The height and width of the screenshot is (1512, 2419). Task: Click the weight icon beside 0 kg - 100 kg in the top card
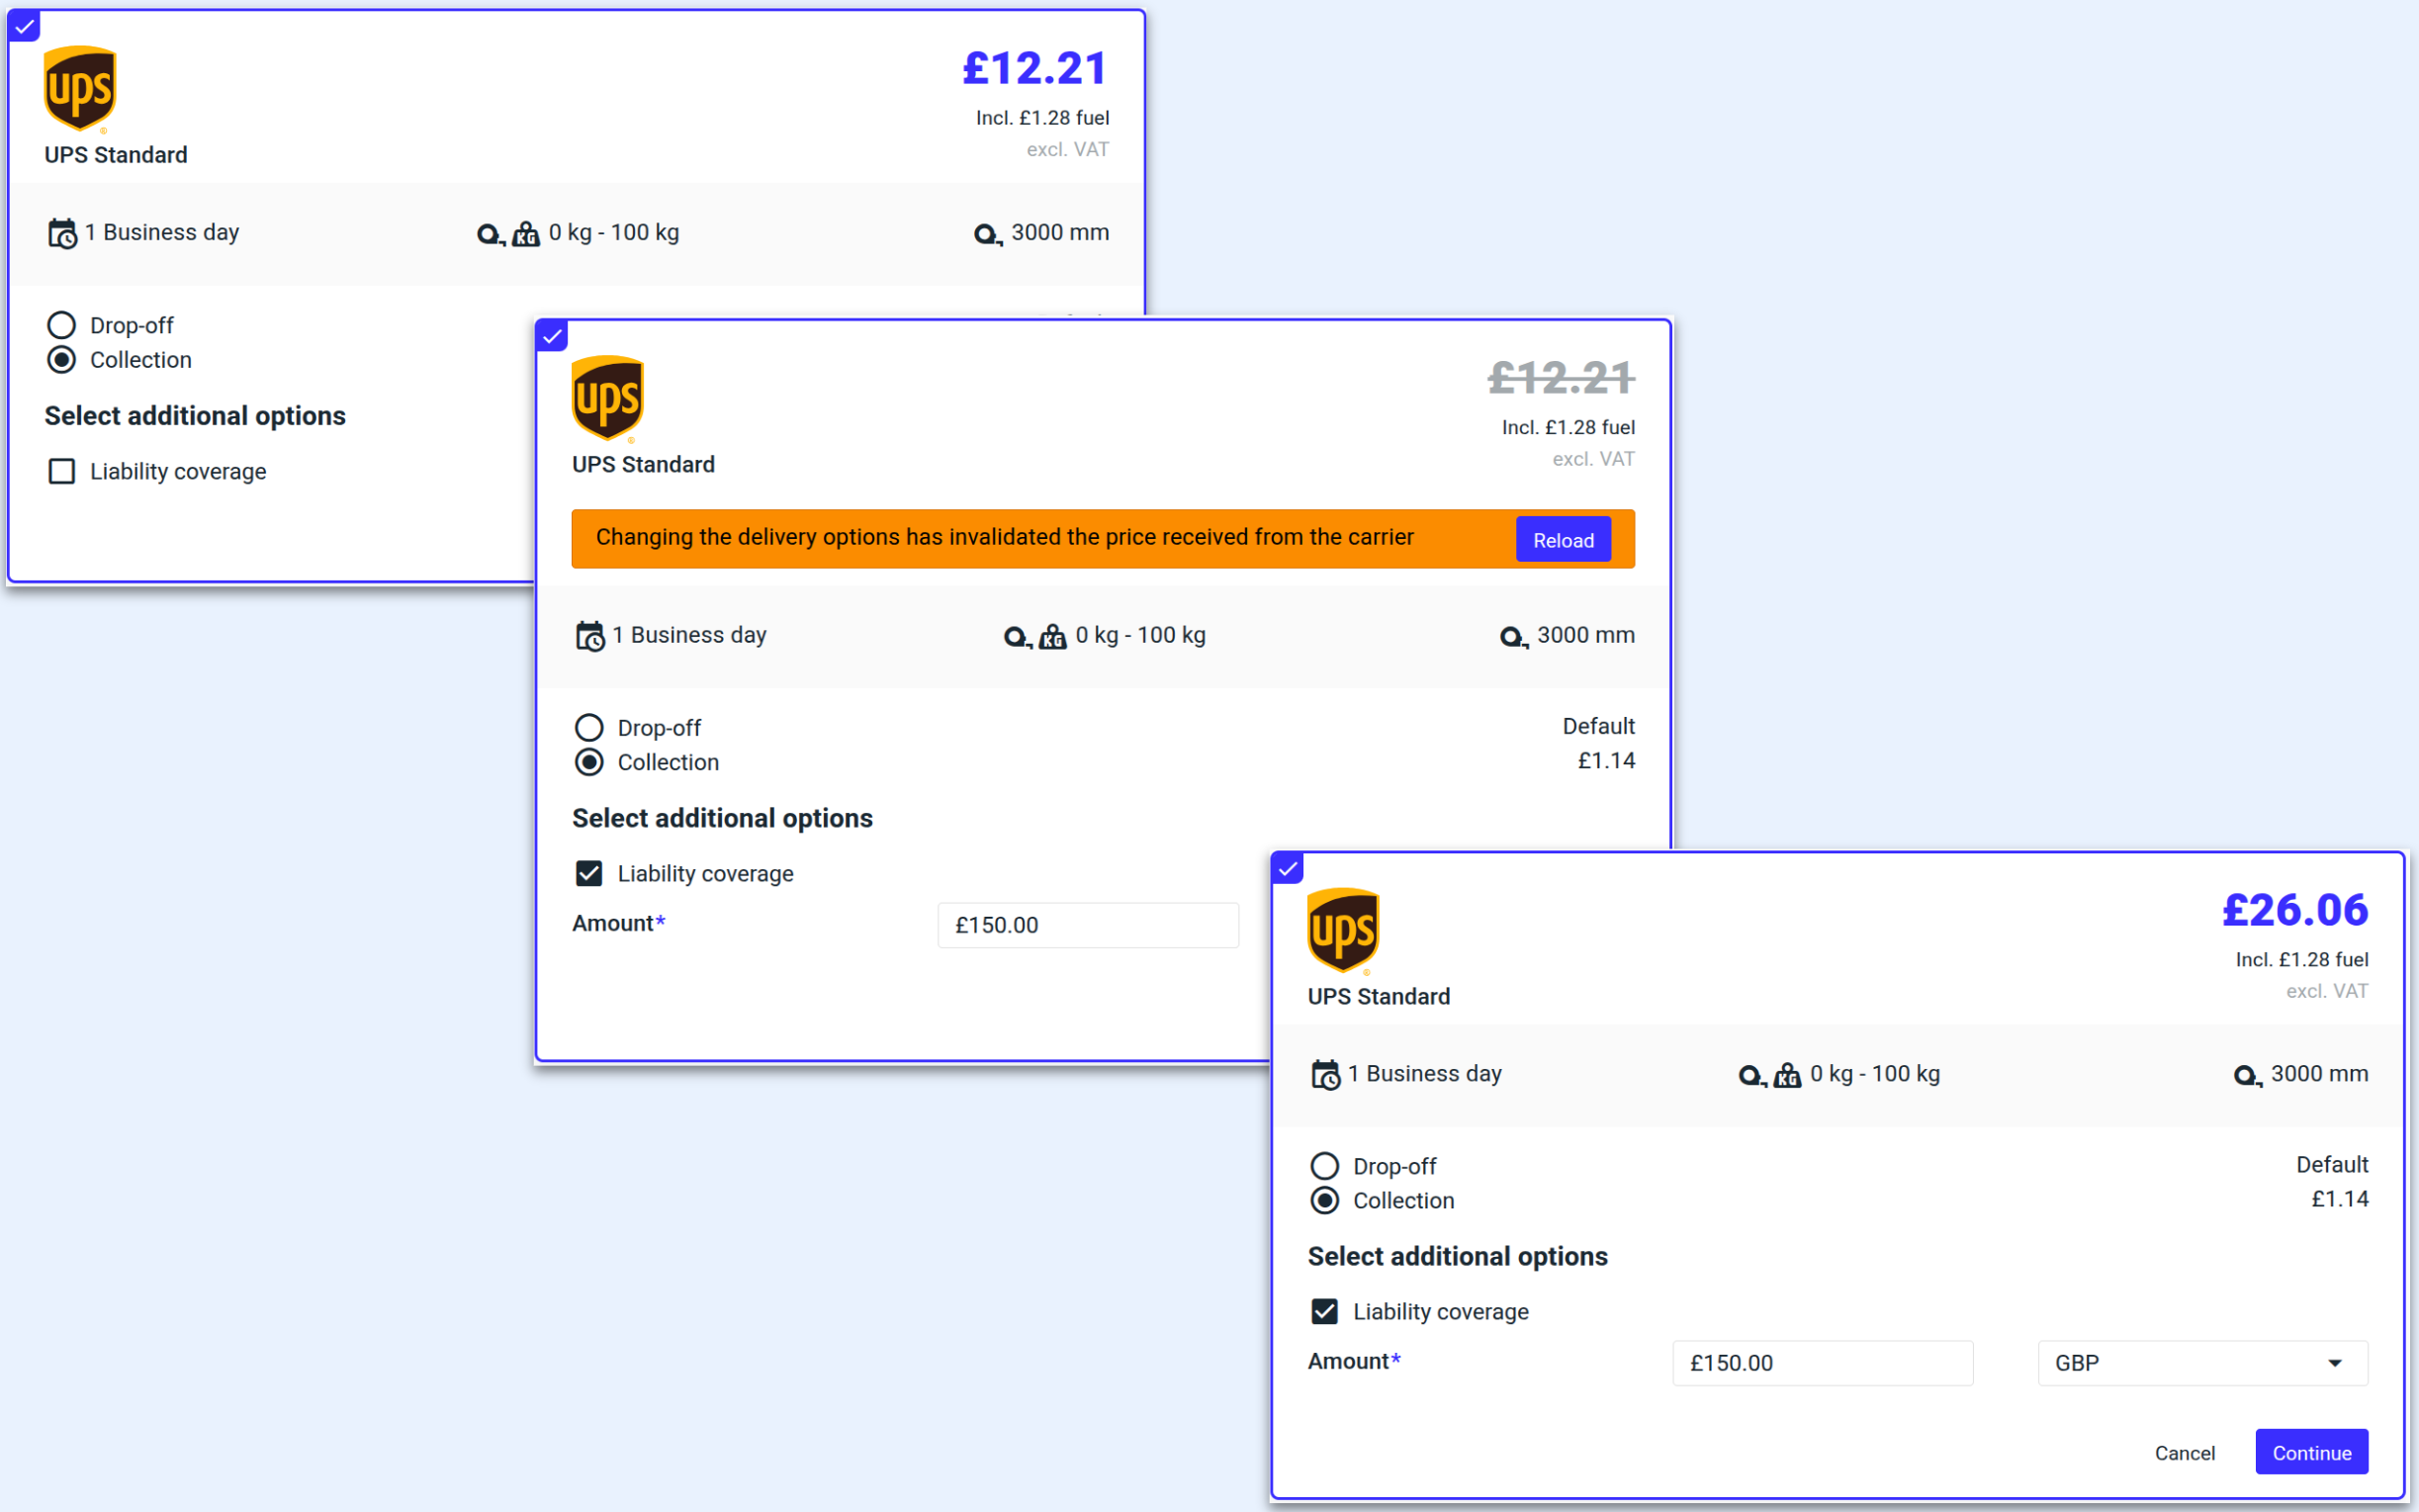click(525, 234)
